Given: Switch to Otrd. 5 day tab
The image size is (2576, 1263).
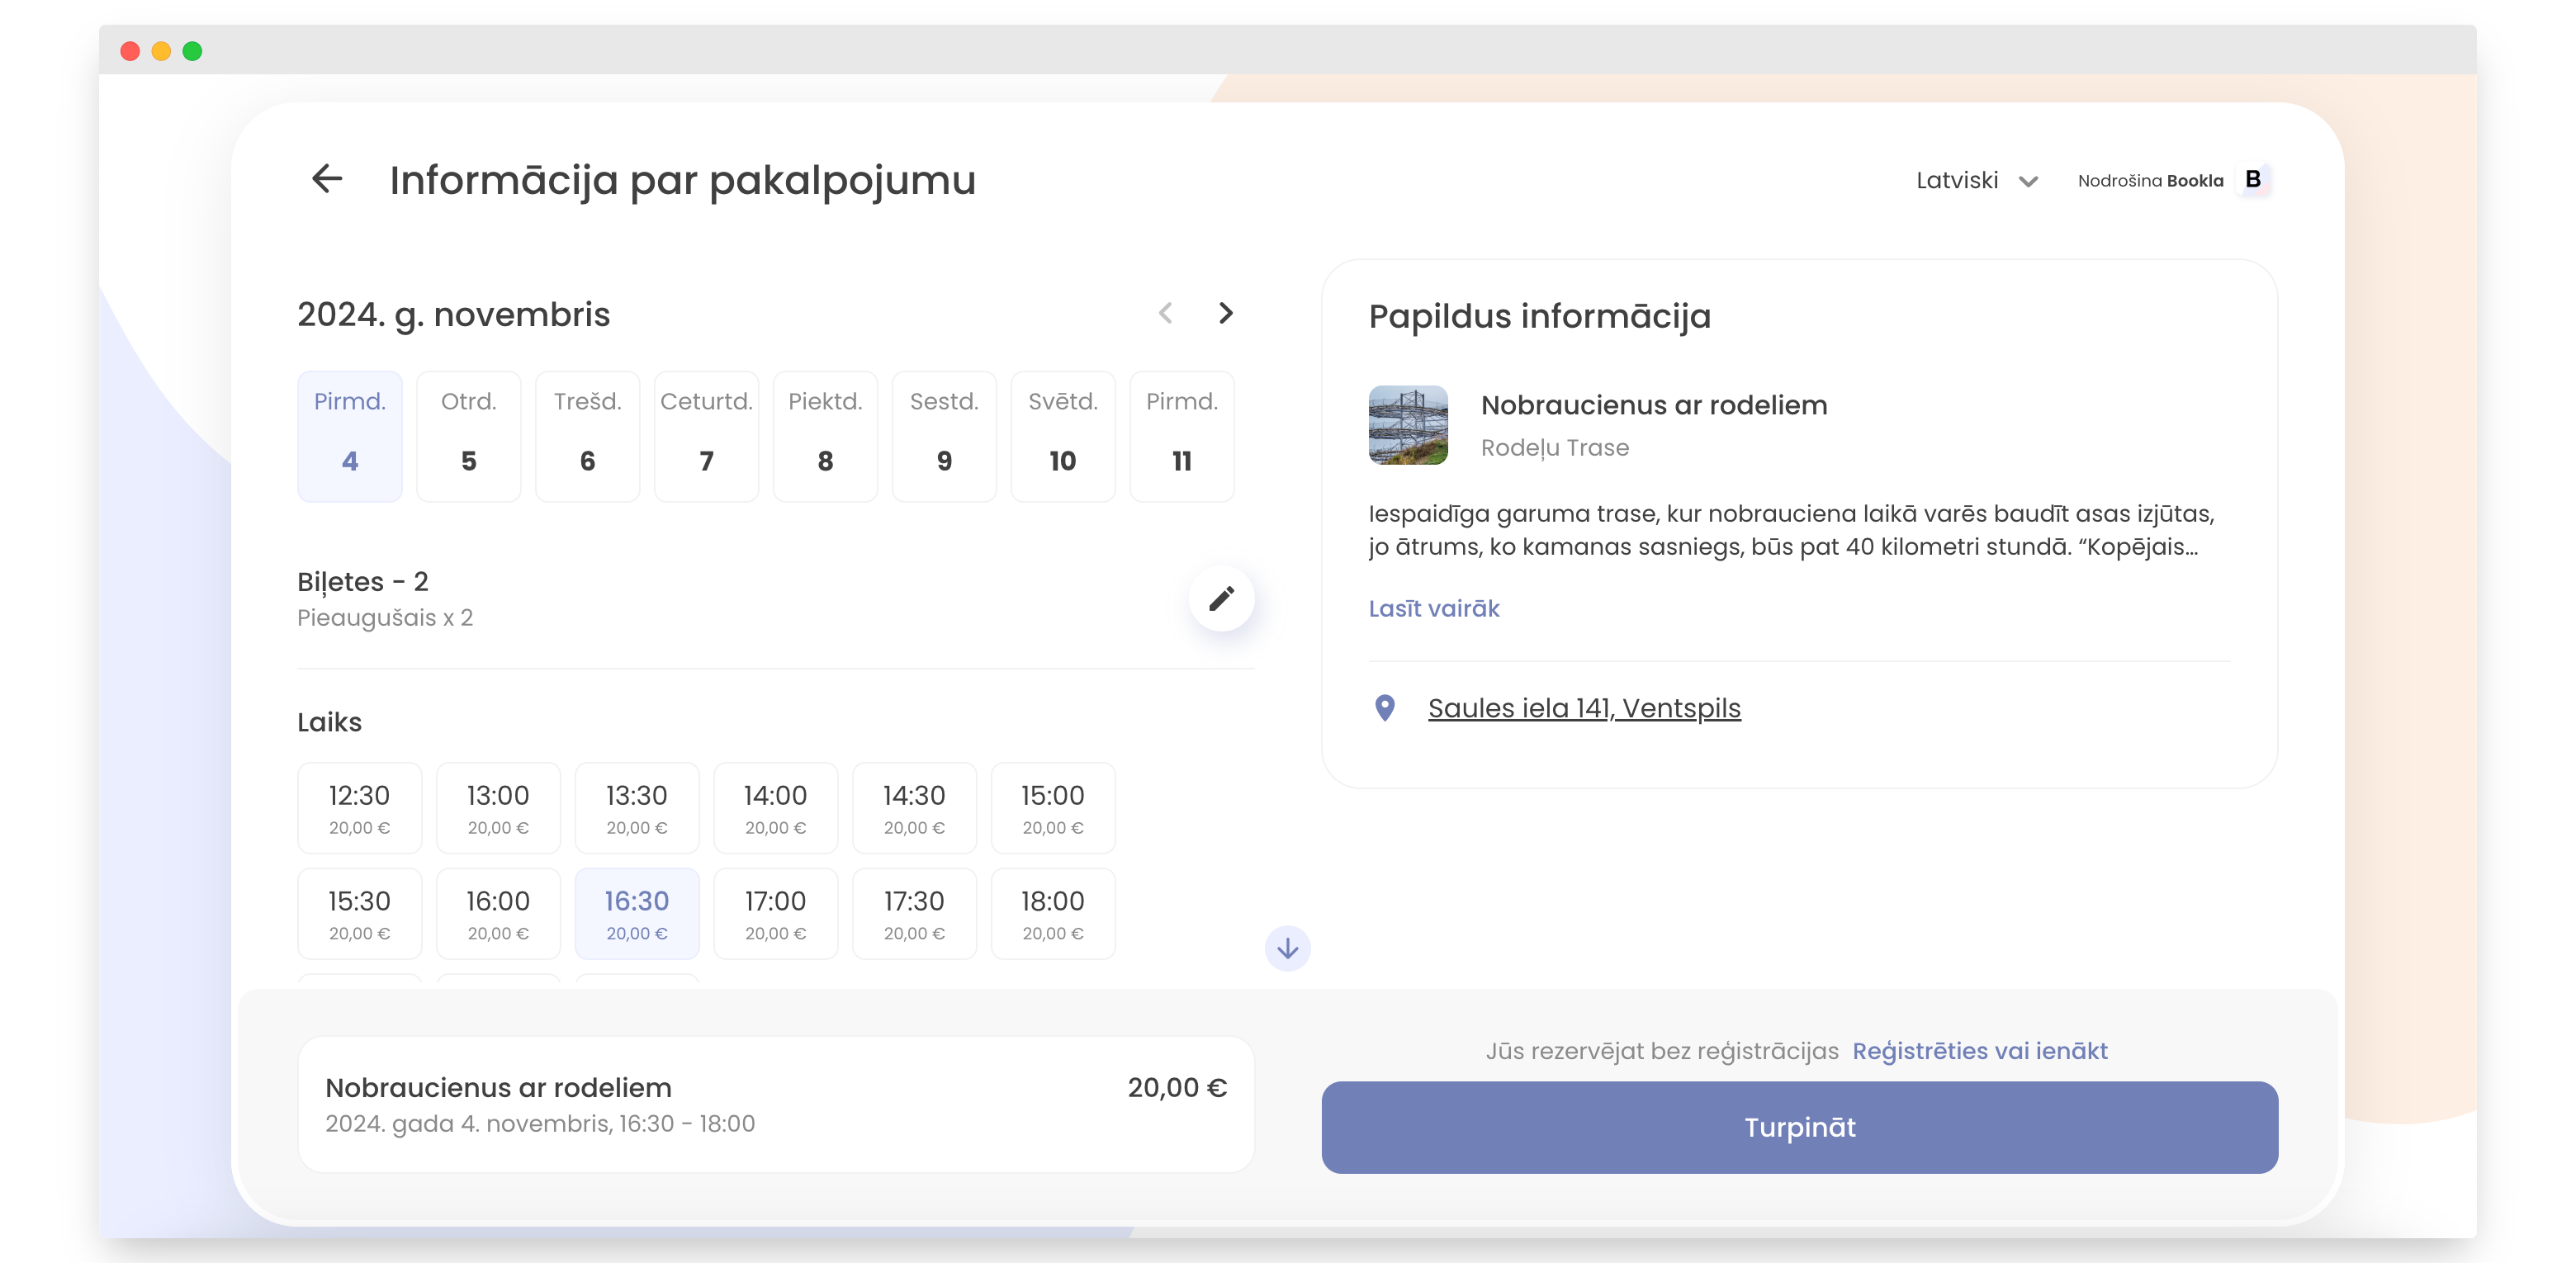Looking at the screenshot, I should point(468,436).
